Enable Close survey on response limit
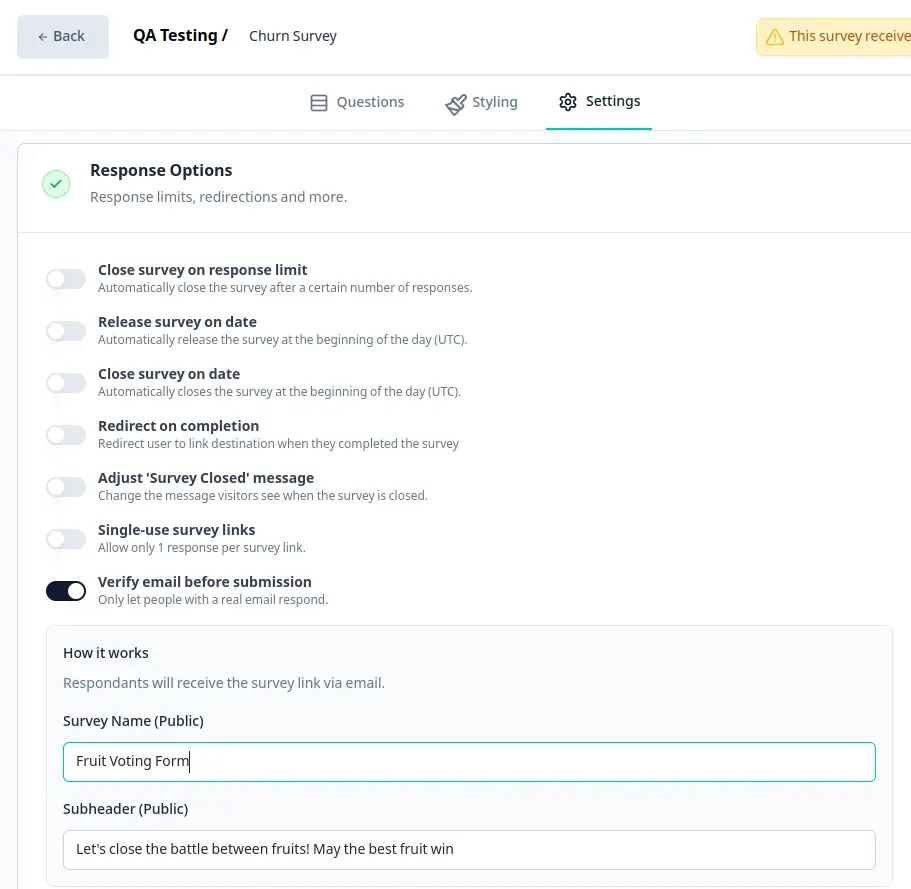 pos(66,279)
